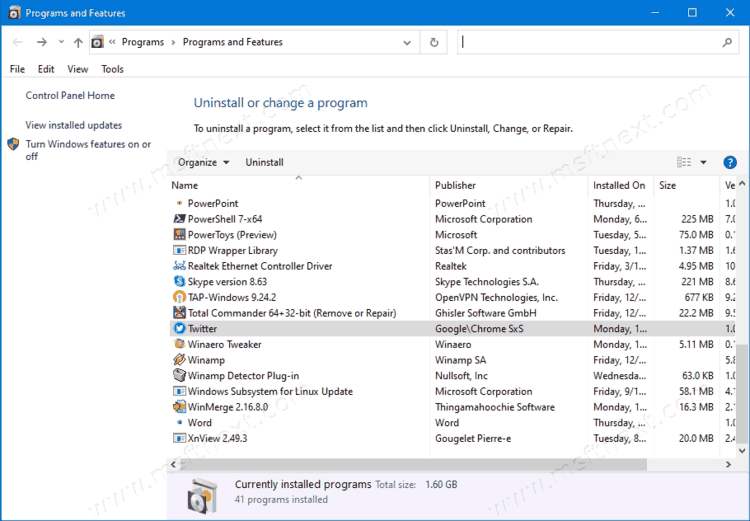Click the Windows Subsystem for Linux Update icon

[179, 391]
